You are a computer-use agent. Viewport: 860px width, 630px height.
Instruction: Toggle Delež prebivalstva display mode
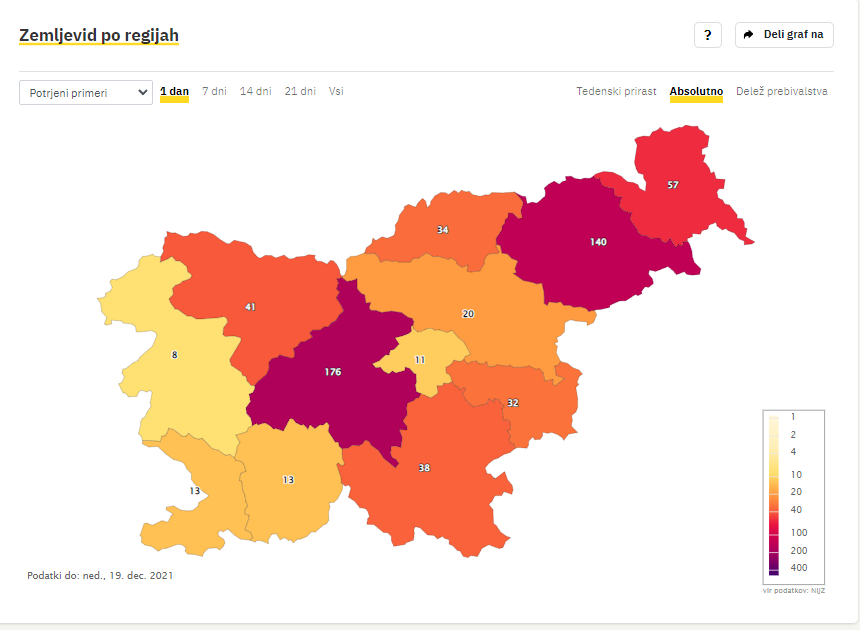(782, 92)
